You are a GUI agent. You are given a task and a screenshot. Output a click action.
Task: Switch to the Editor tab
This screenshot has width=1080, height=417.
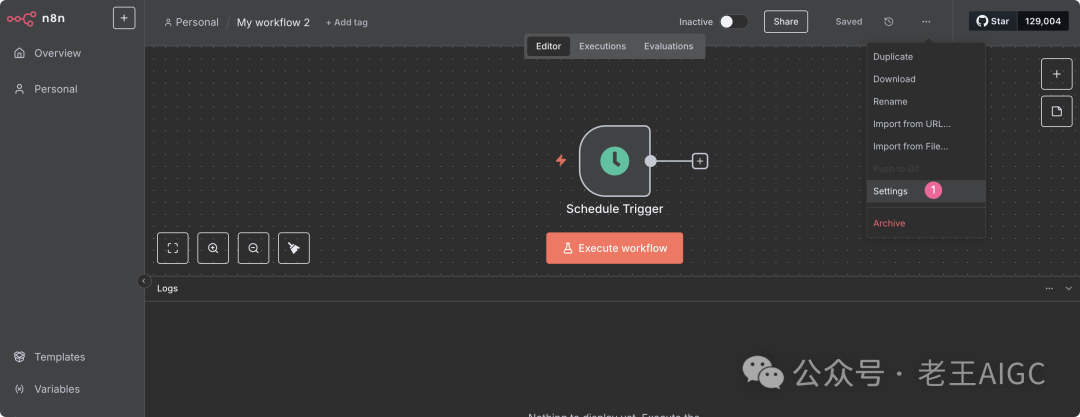point(548,46)
